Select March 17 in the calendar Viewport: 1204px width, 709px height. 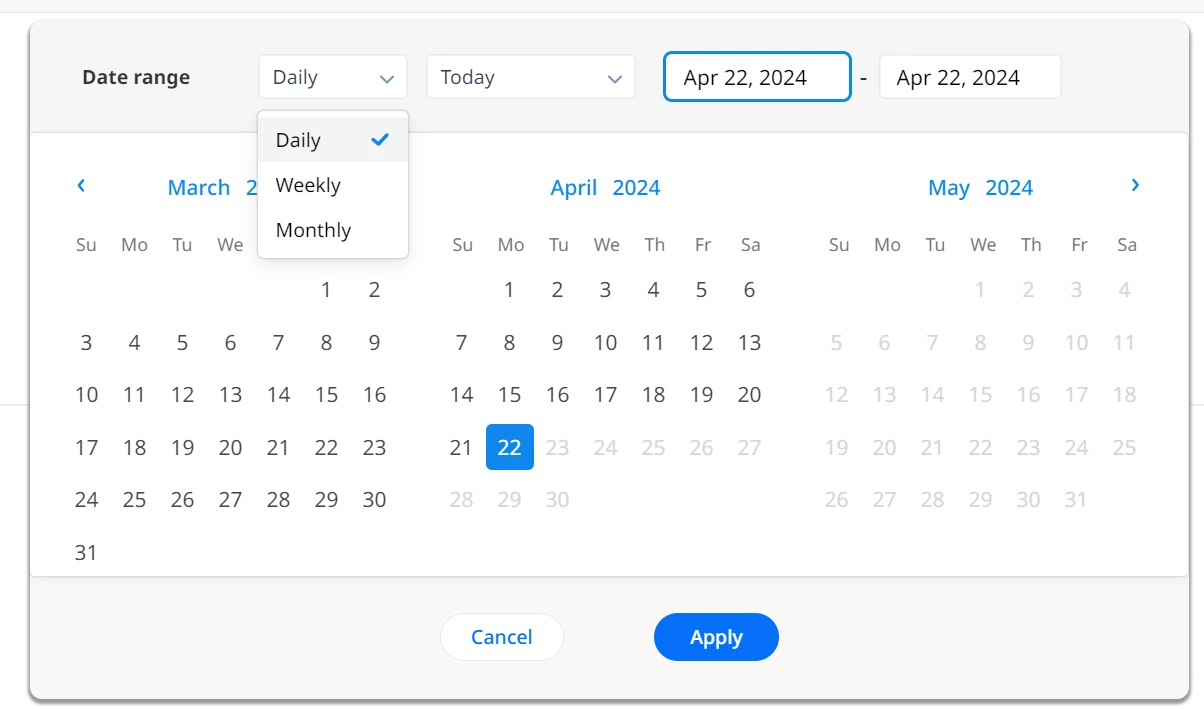tap(86, 447)
